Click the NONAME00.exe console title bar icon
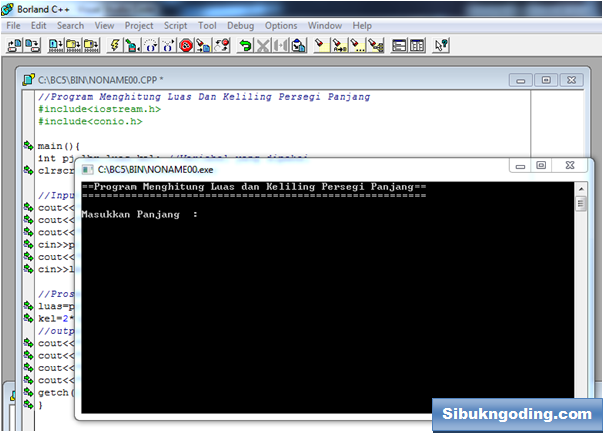The height and width of the screenshot is (434, 603). (x=88, y=170)
